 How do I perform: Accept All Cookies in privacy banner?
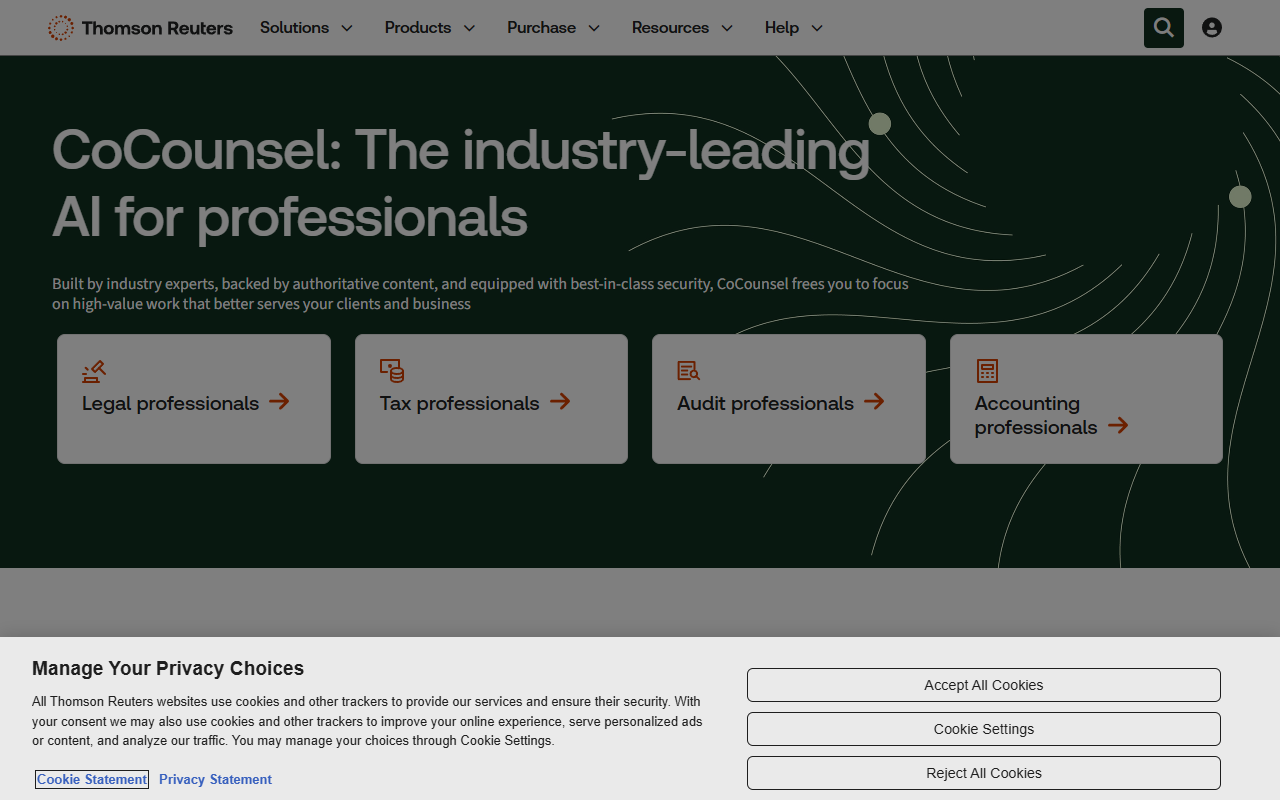(x=984, y=685)
